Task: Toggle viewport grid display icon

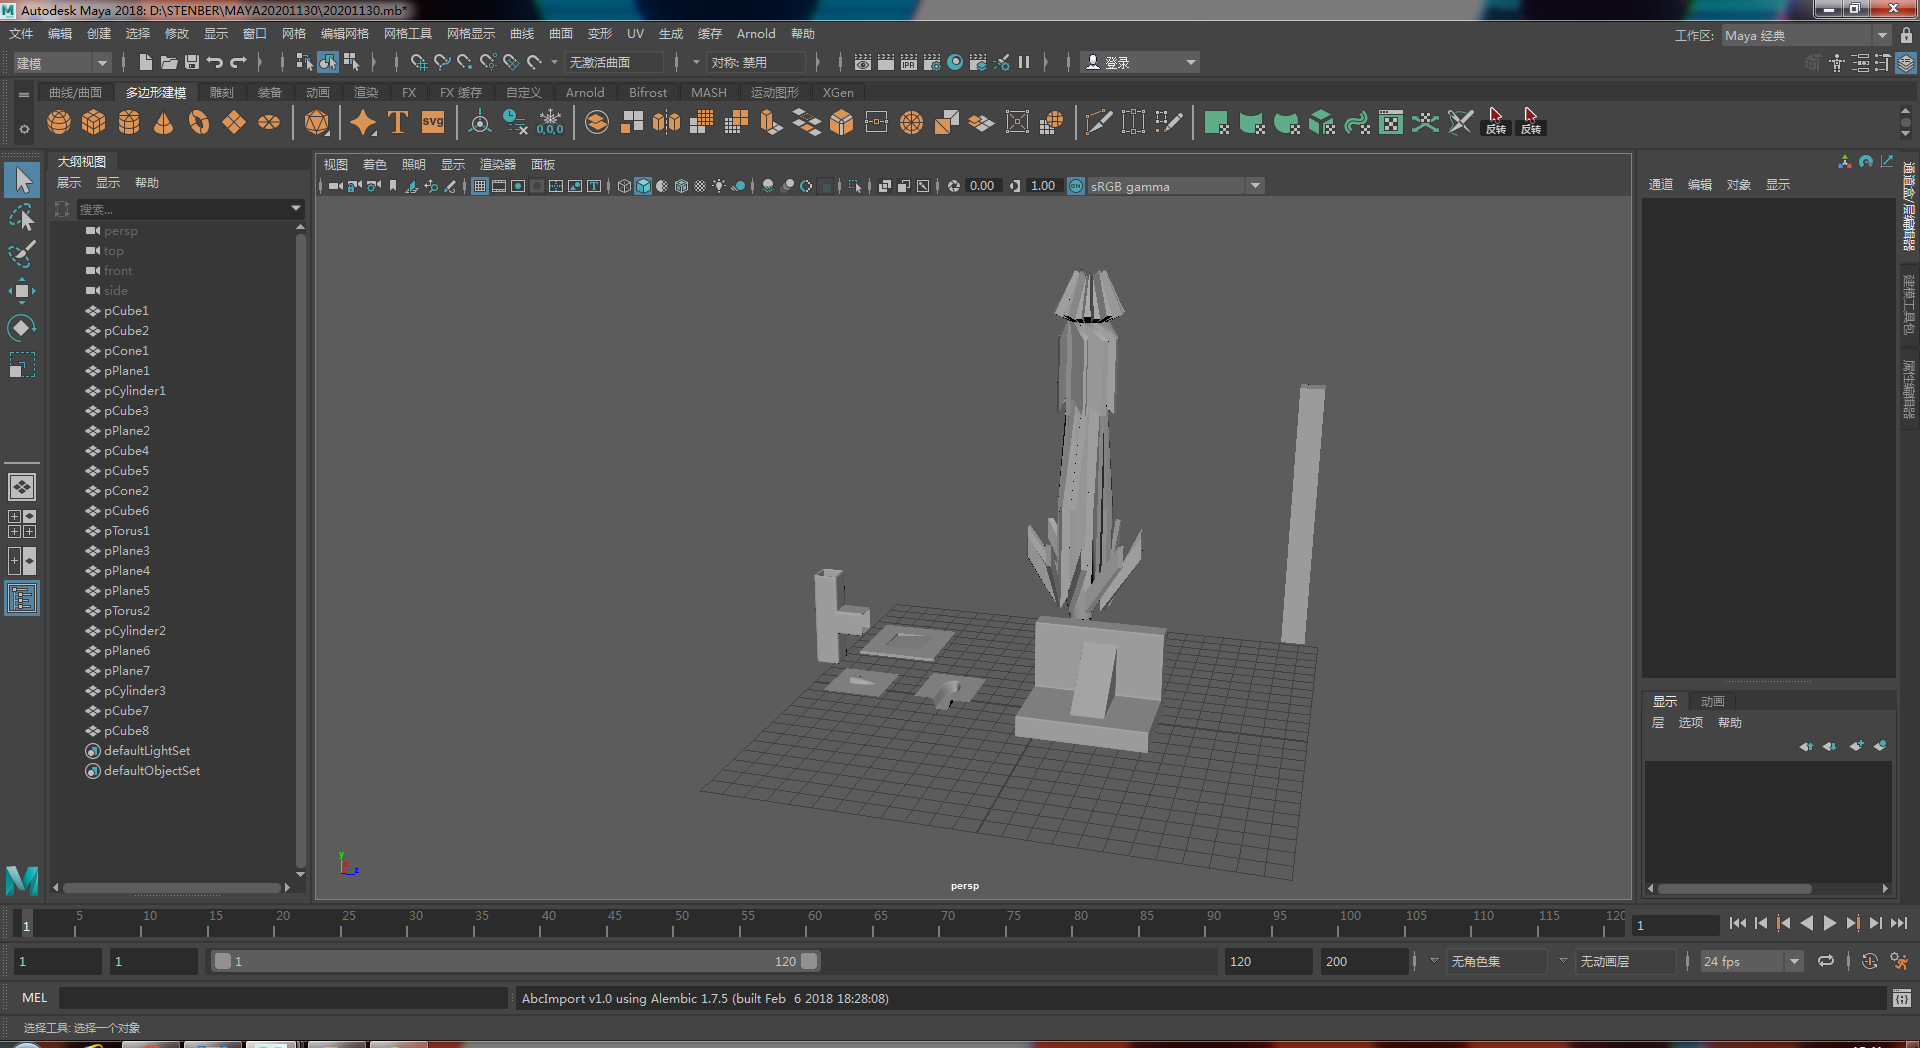Action: (480, 186)
